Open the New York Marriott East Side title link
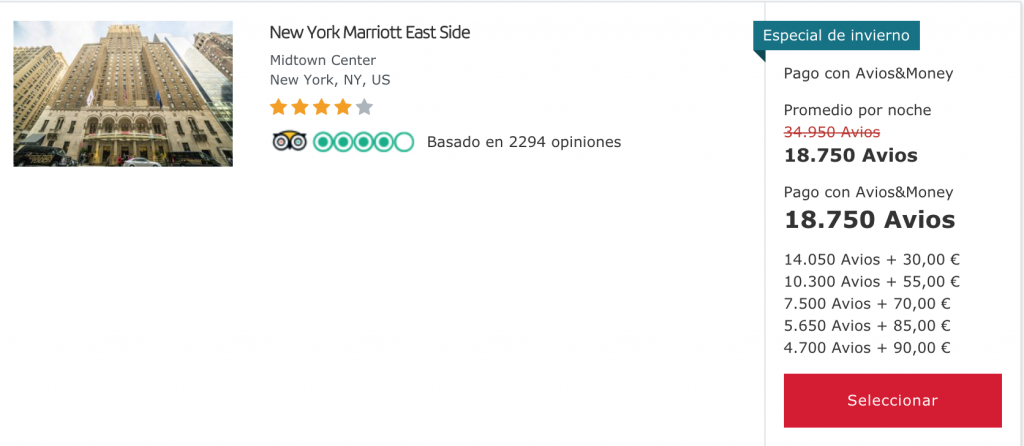The height and width of the screenshot is (446, 1024). [370, 32]
